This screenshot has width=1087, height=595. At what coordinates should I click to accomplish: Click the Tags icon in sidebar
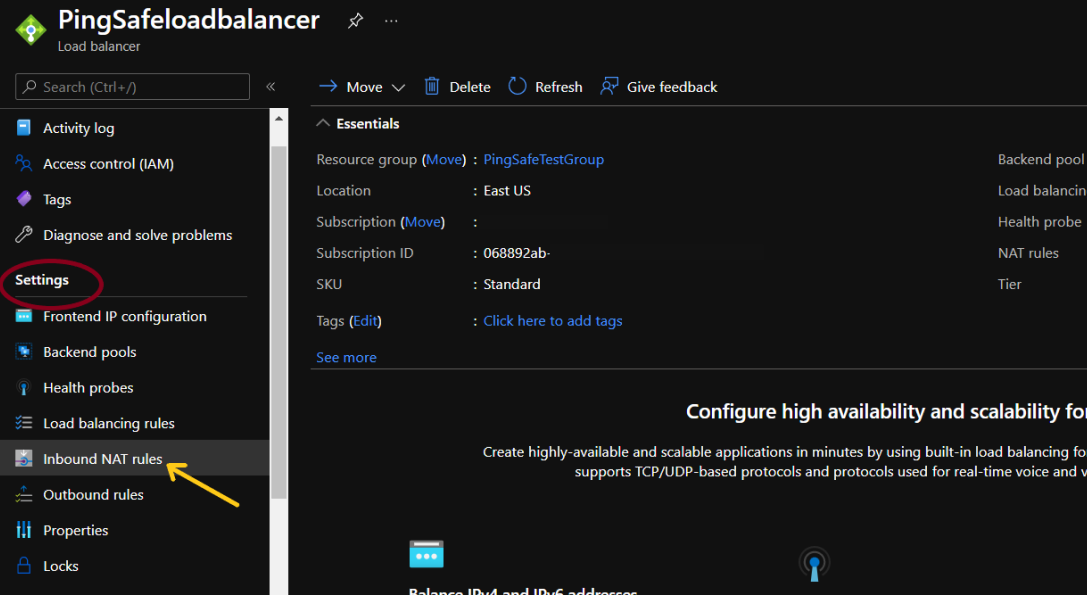(x=24, y=199)
